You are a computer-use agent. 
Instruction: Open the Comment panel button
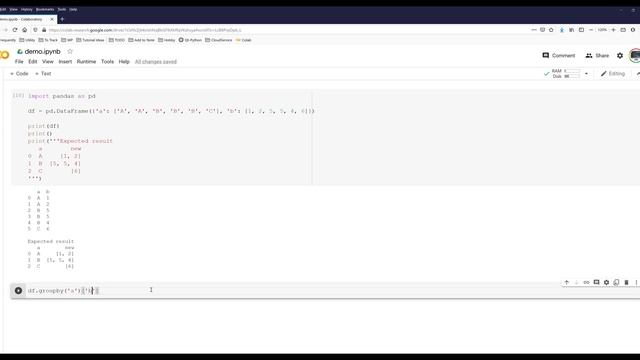click(558, 56)
